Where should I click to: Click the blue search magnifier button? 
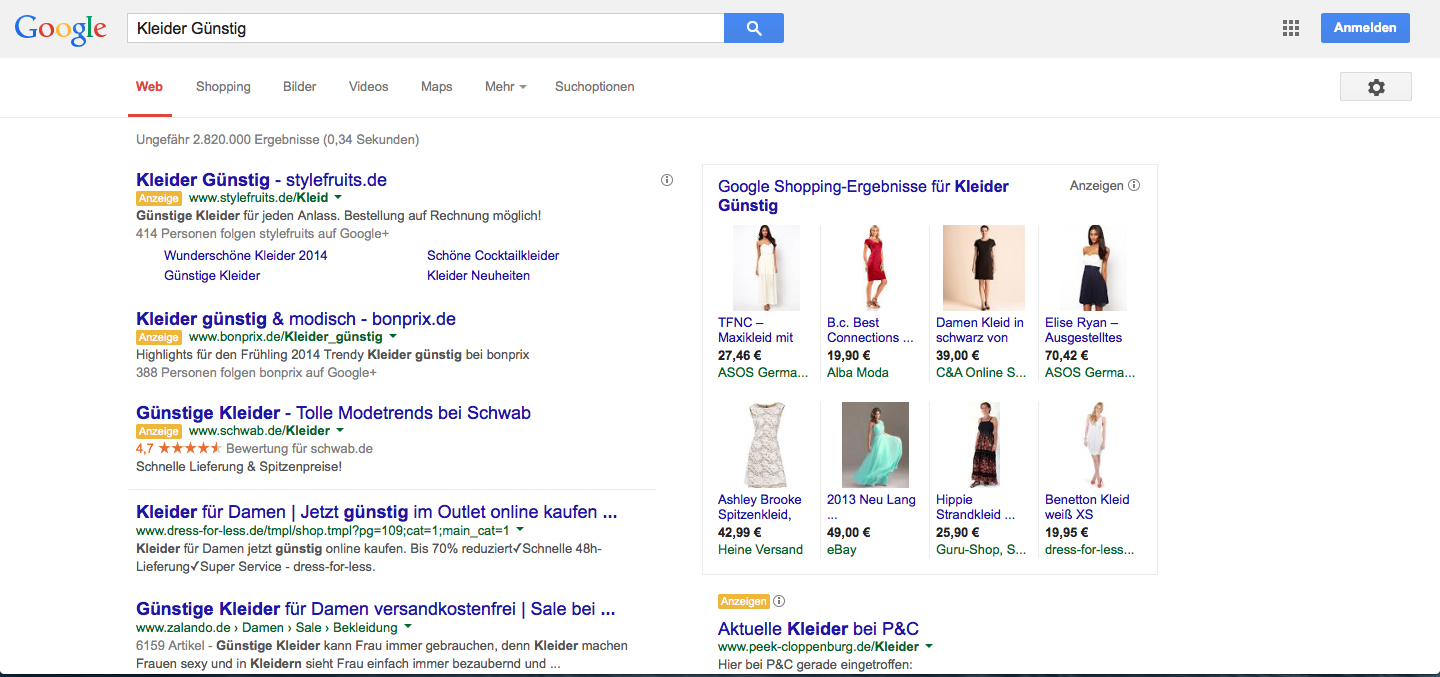[754, 28]
